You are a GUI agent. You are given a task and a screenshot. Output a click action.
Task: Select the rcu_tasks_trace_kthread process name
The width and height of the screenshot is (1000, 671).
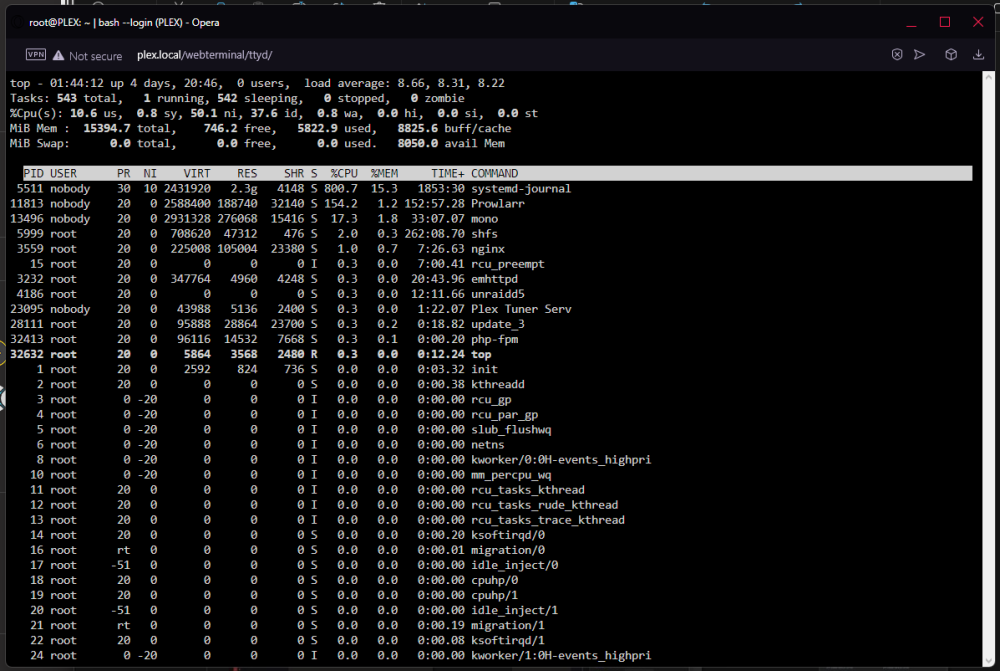pyautogui.click(x=548, y=520)
